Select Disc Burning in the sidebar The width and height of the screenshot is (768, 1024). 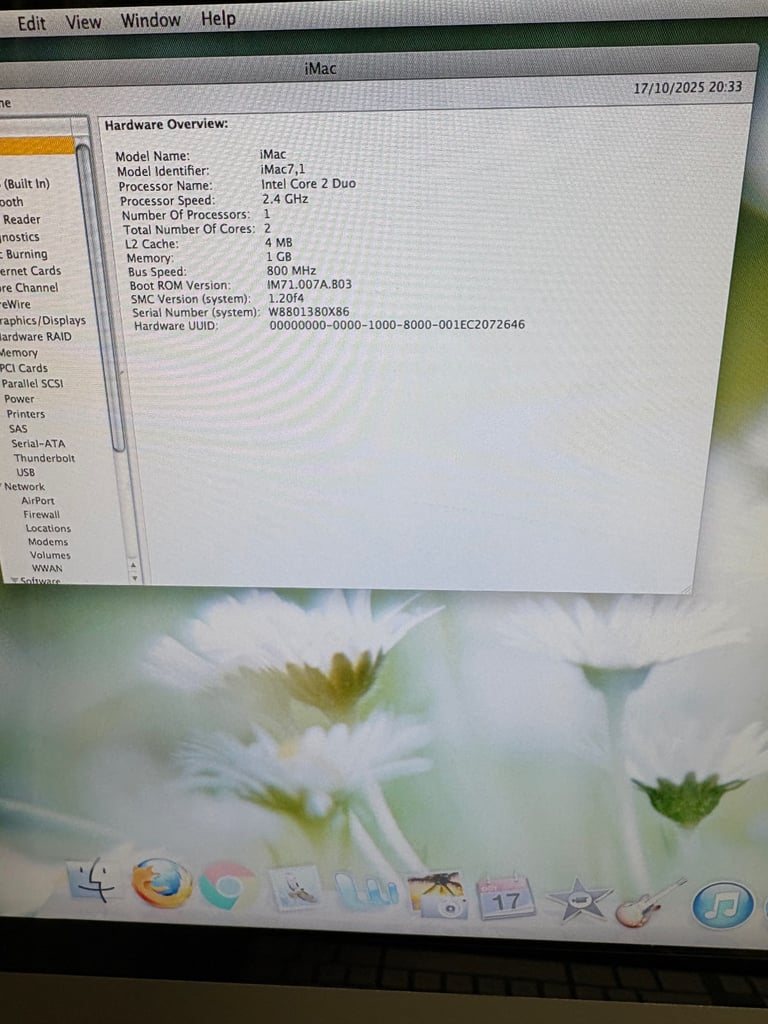24,254
